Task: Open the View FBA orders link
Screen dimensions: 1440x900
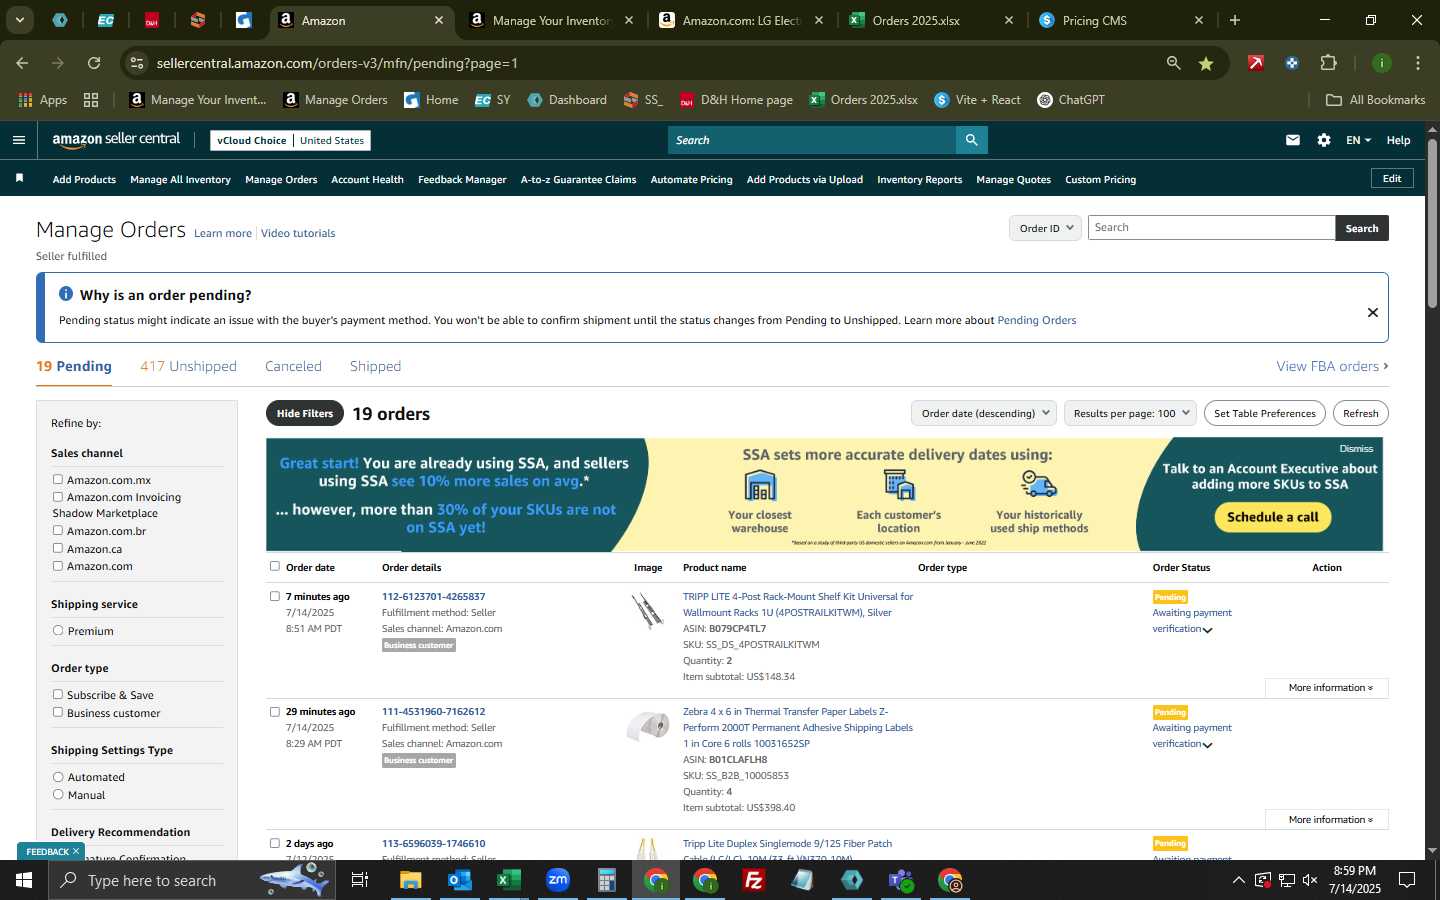Action: coord(1332,366)
